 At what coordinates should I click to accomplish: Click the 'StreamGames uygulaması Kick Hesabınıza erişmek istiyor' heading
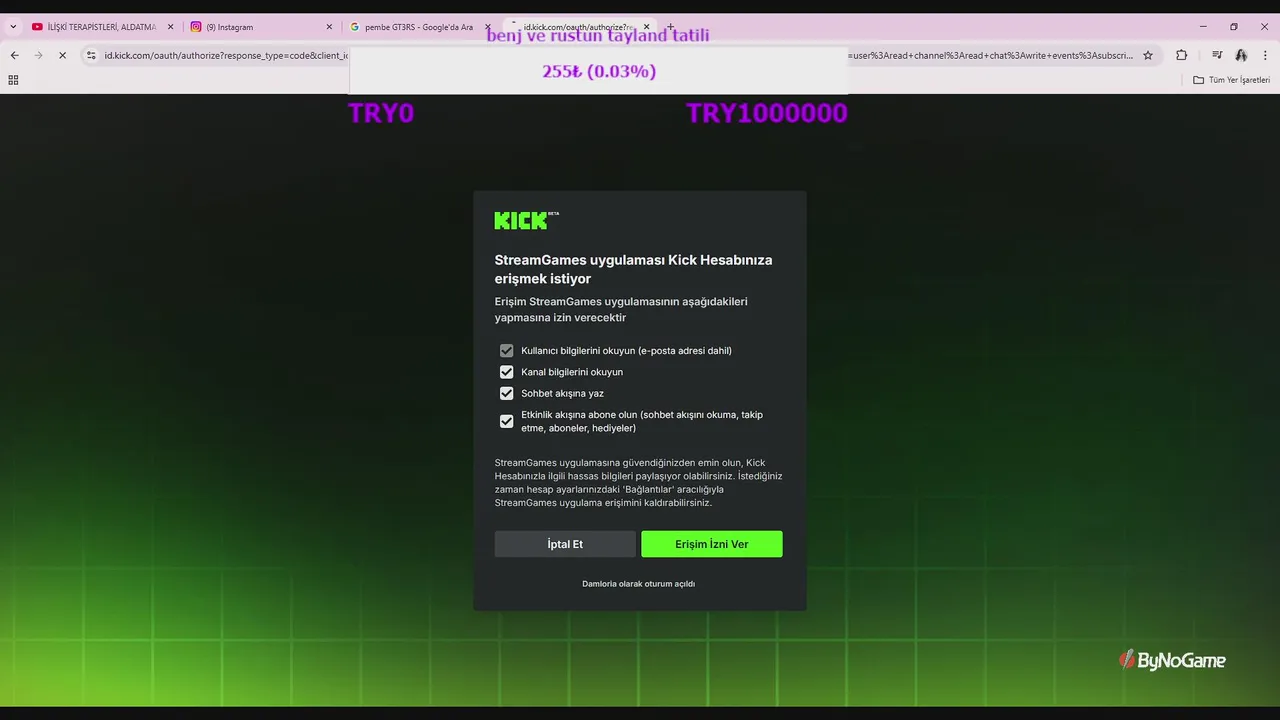click(633, 269)
